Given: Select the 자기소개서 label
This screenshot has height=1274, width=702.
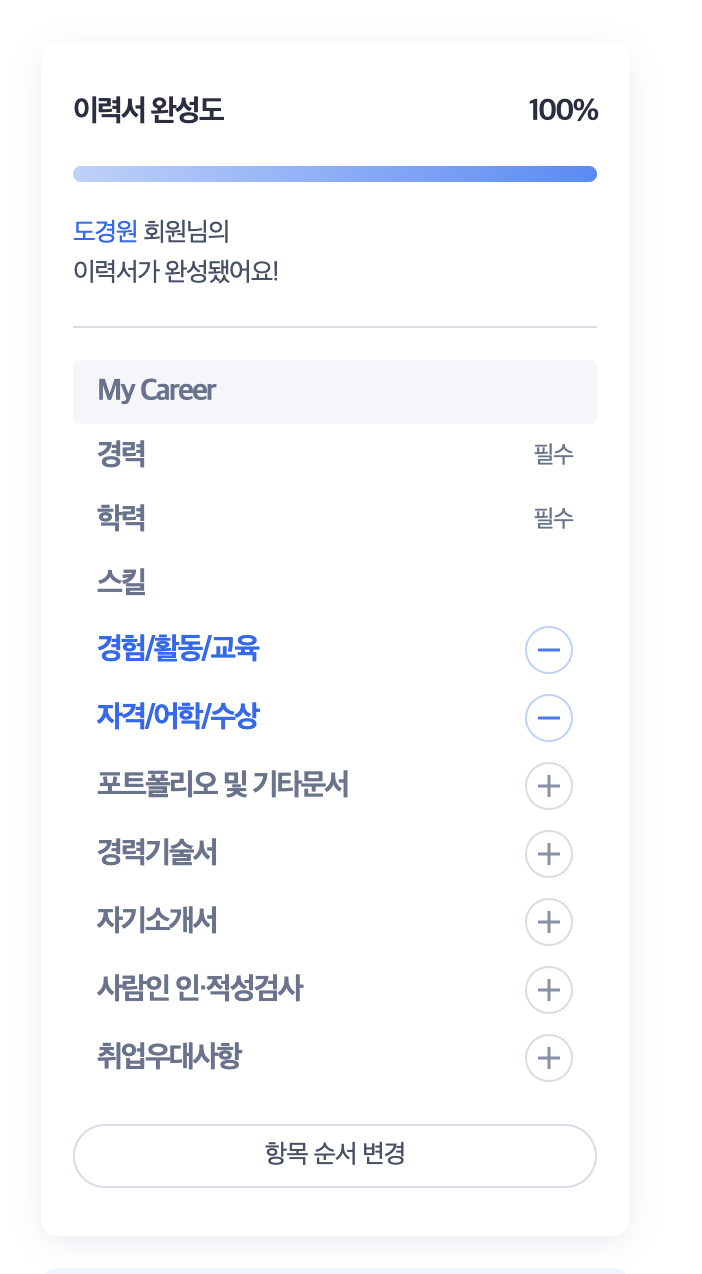Looking at the screenshot, I should coord(157,921).
